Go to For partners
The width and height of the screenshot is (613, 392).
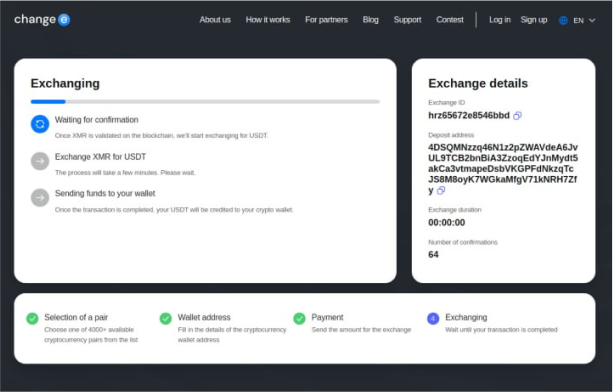pyautogui.click(x=326, y=20)
